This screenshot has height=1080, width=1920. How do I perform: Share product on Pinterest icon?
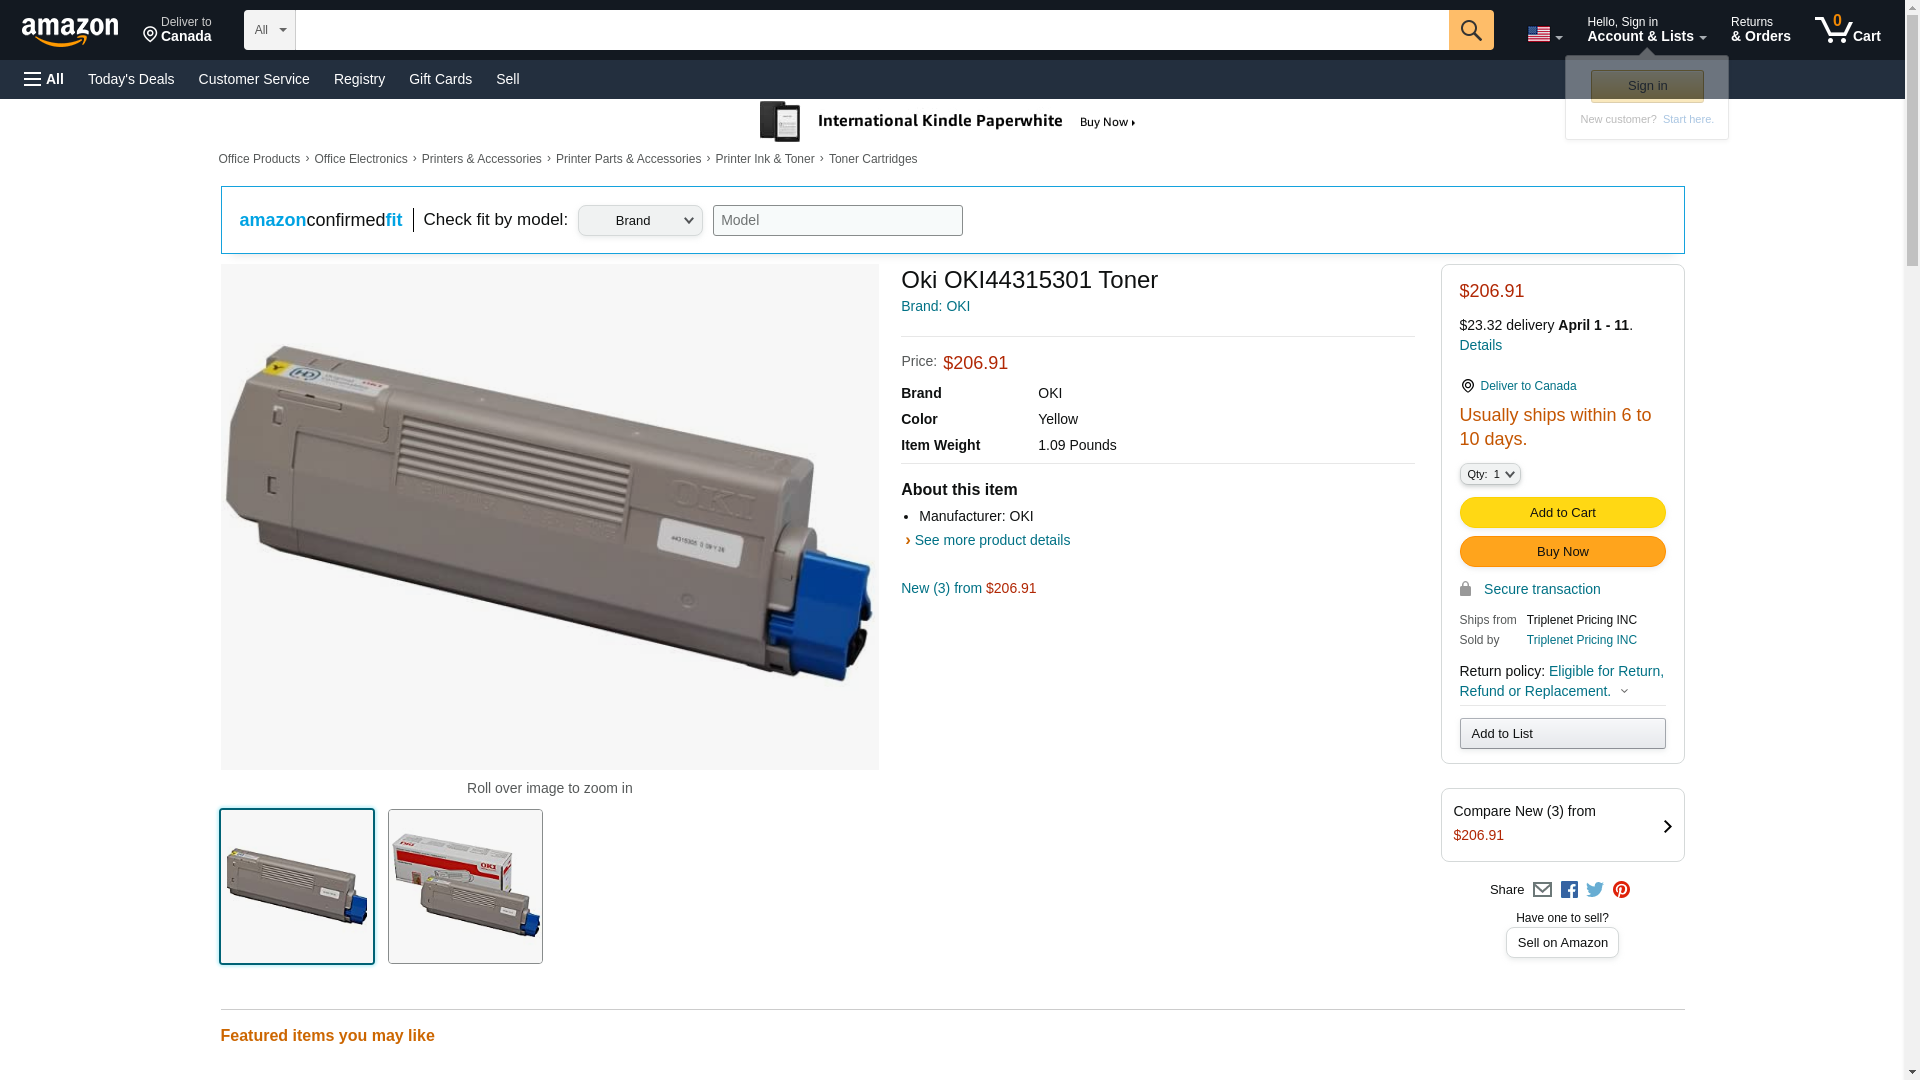pyautogui.click(x=1621, y=890)
